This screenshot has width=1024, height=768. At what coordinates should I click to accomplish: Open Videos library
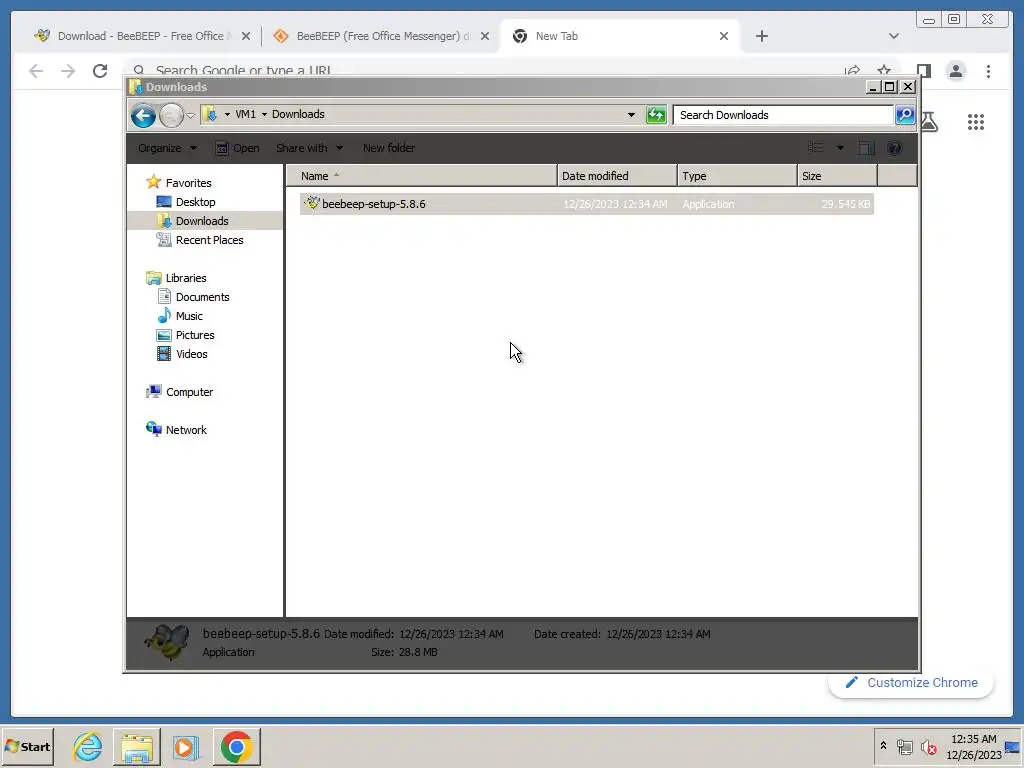[191, 353]
